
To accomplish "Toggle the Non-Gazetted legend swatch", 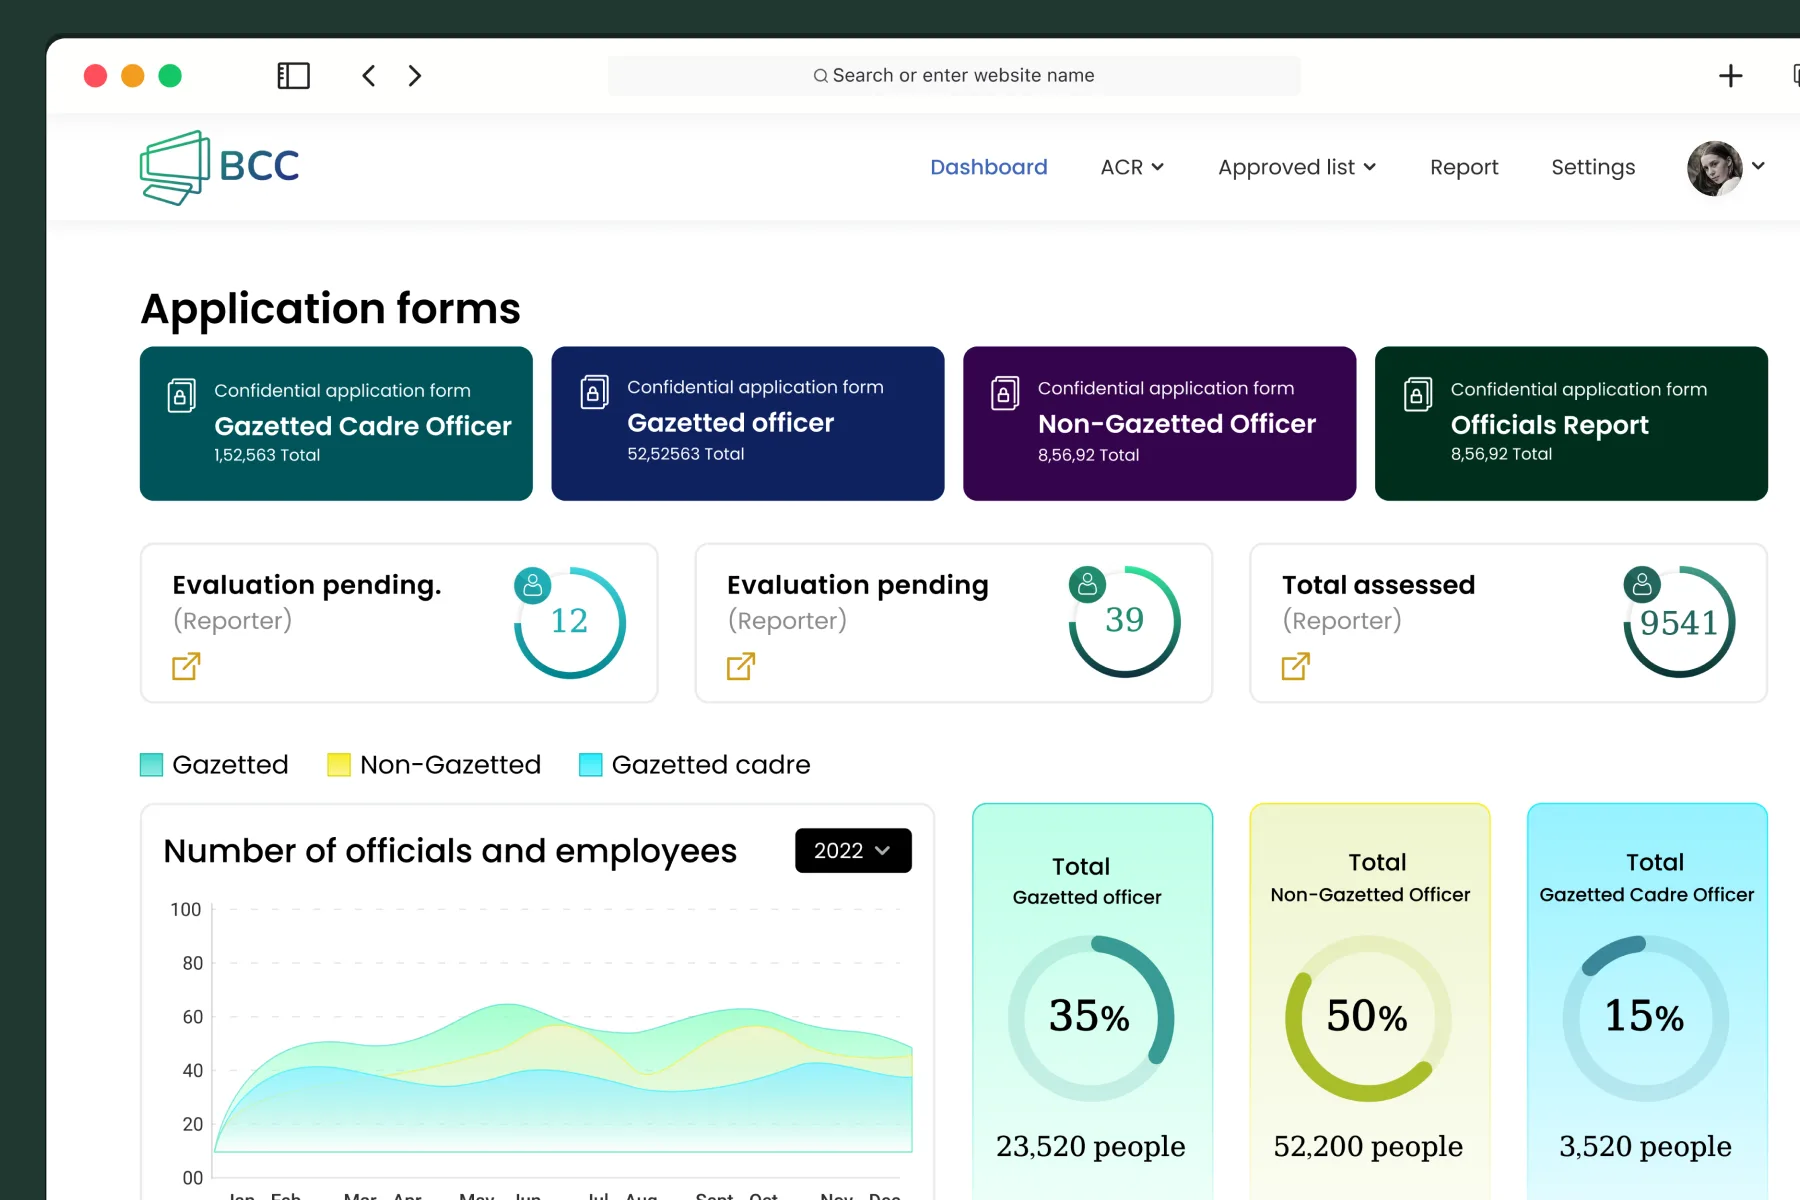I will pos(339,765).
